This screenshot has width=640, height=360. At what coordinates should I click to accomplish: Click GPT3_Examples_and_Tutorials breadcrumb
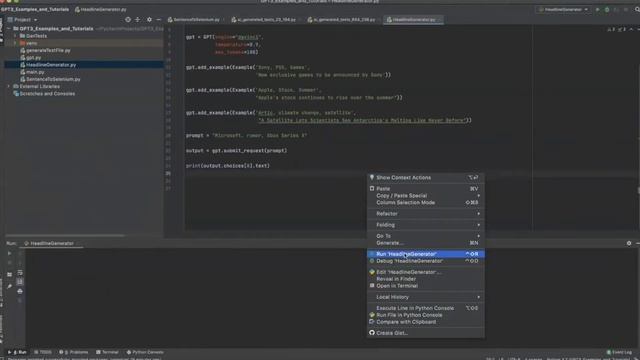[x=35, y=9]
